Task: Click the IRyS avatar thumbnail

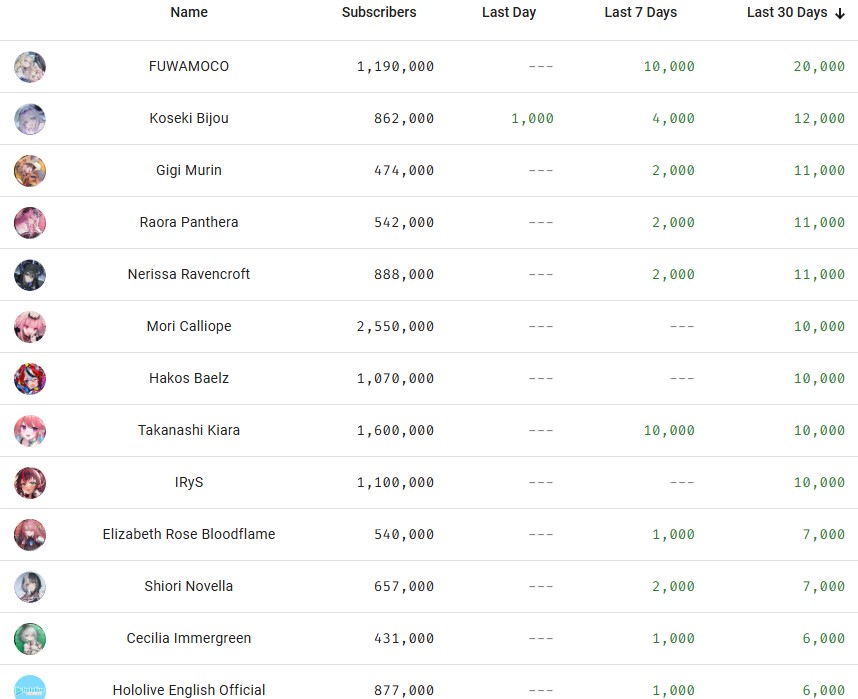Action: tap(30, 483)
